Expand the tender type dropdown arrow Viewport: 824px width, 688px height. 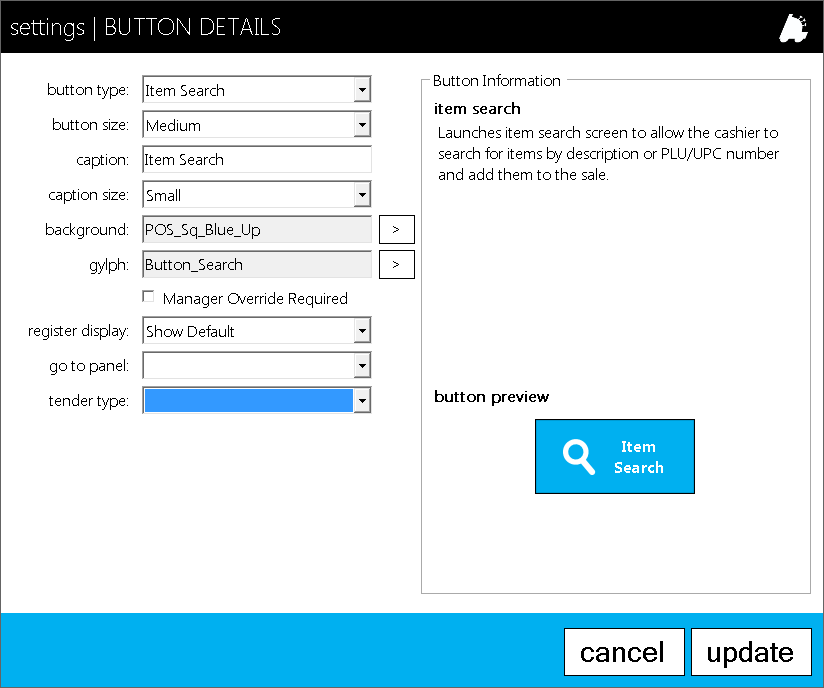pyautogui.click(x=362, y=401)
